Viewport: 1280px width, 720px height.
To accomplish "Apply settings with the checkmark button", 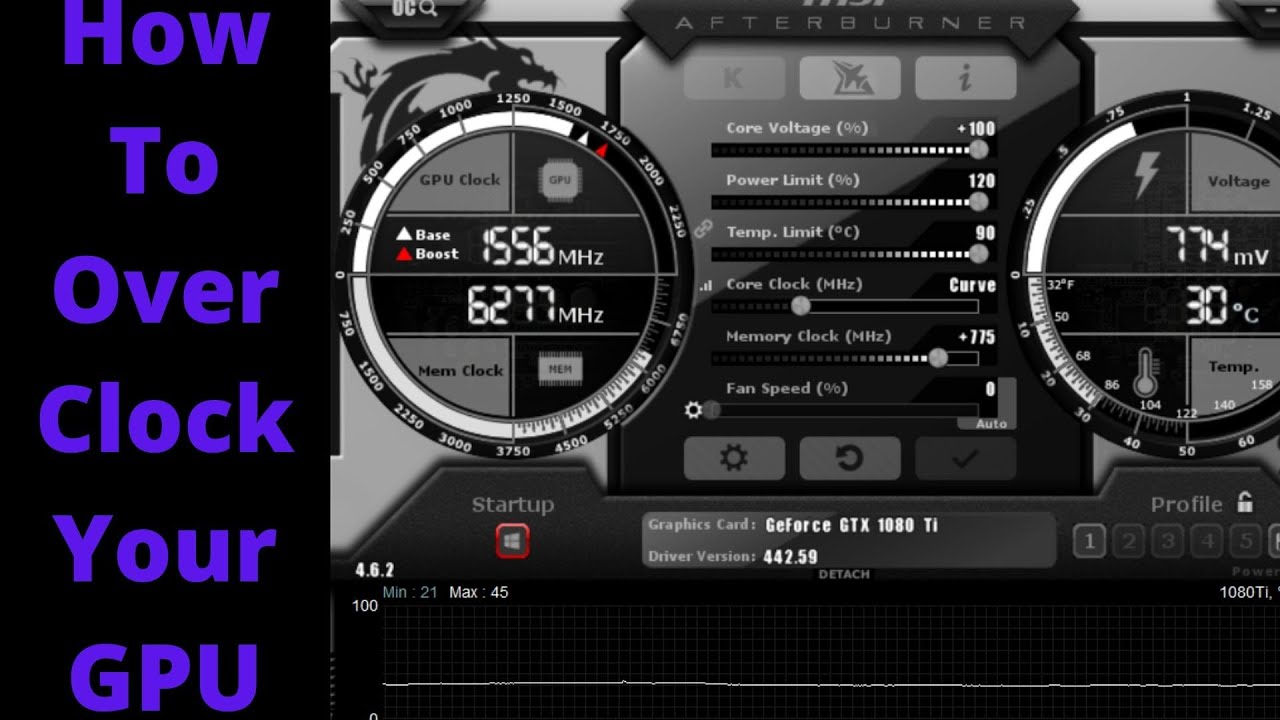I will [966, 459].
